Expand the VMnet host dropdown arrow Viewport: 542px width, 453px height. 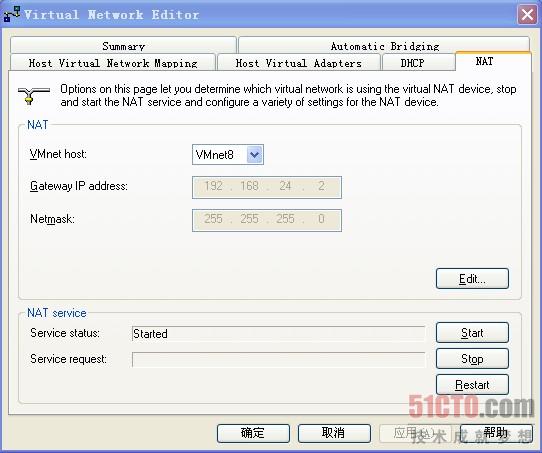tap(255, 154)
